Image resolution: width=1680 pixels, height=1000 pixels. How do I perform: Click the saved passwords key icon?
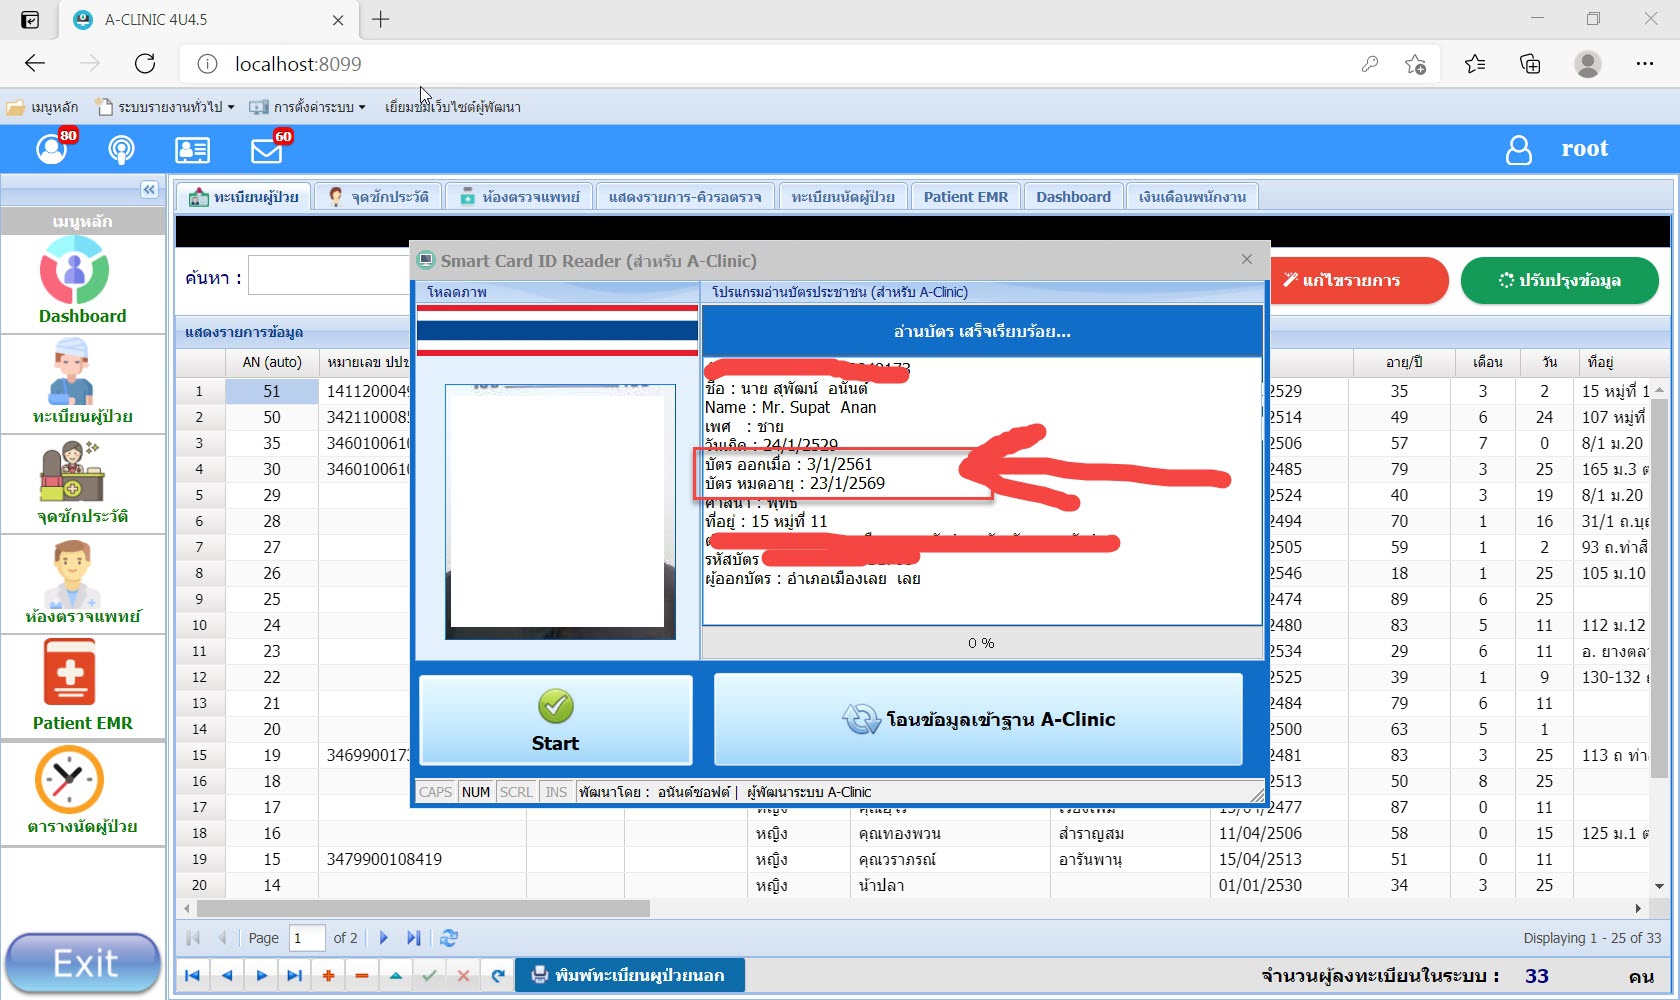[1370, 64]
